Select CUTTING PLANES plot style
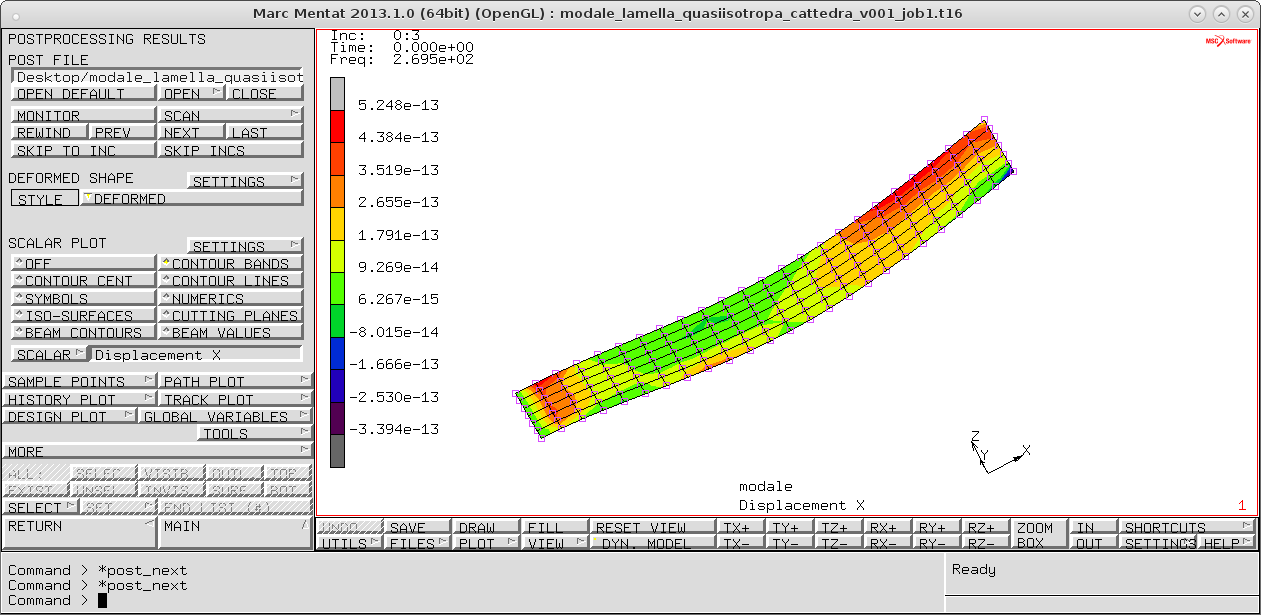 (230, 315)
